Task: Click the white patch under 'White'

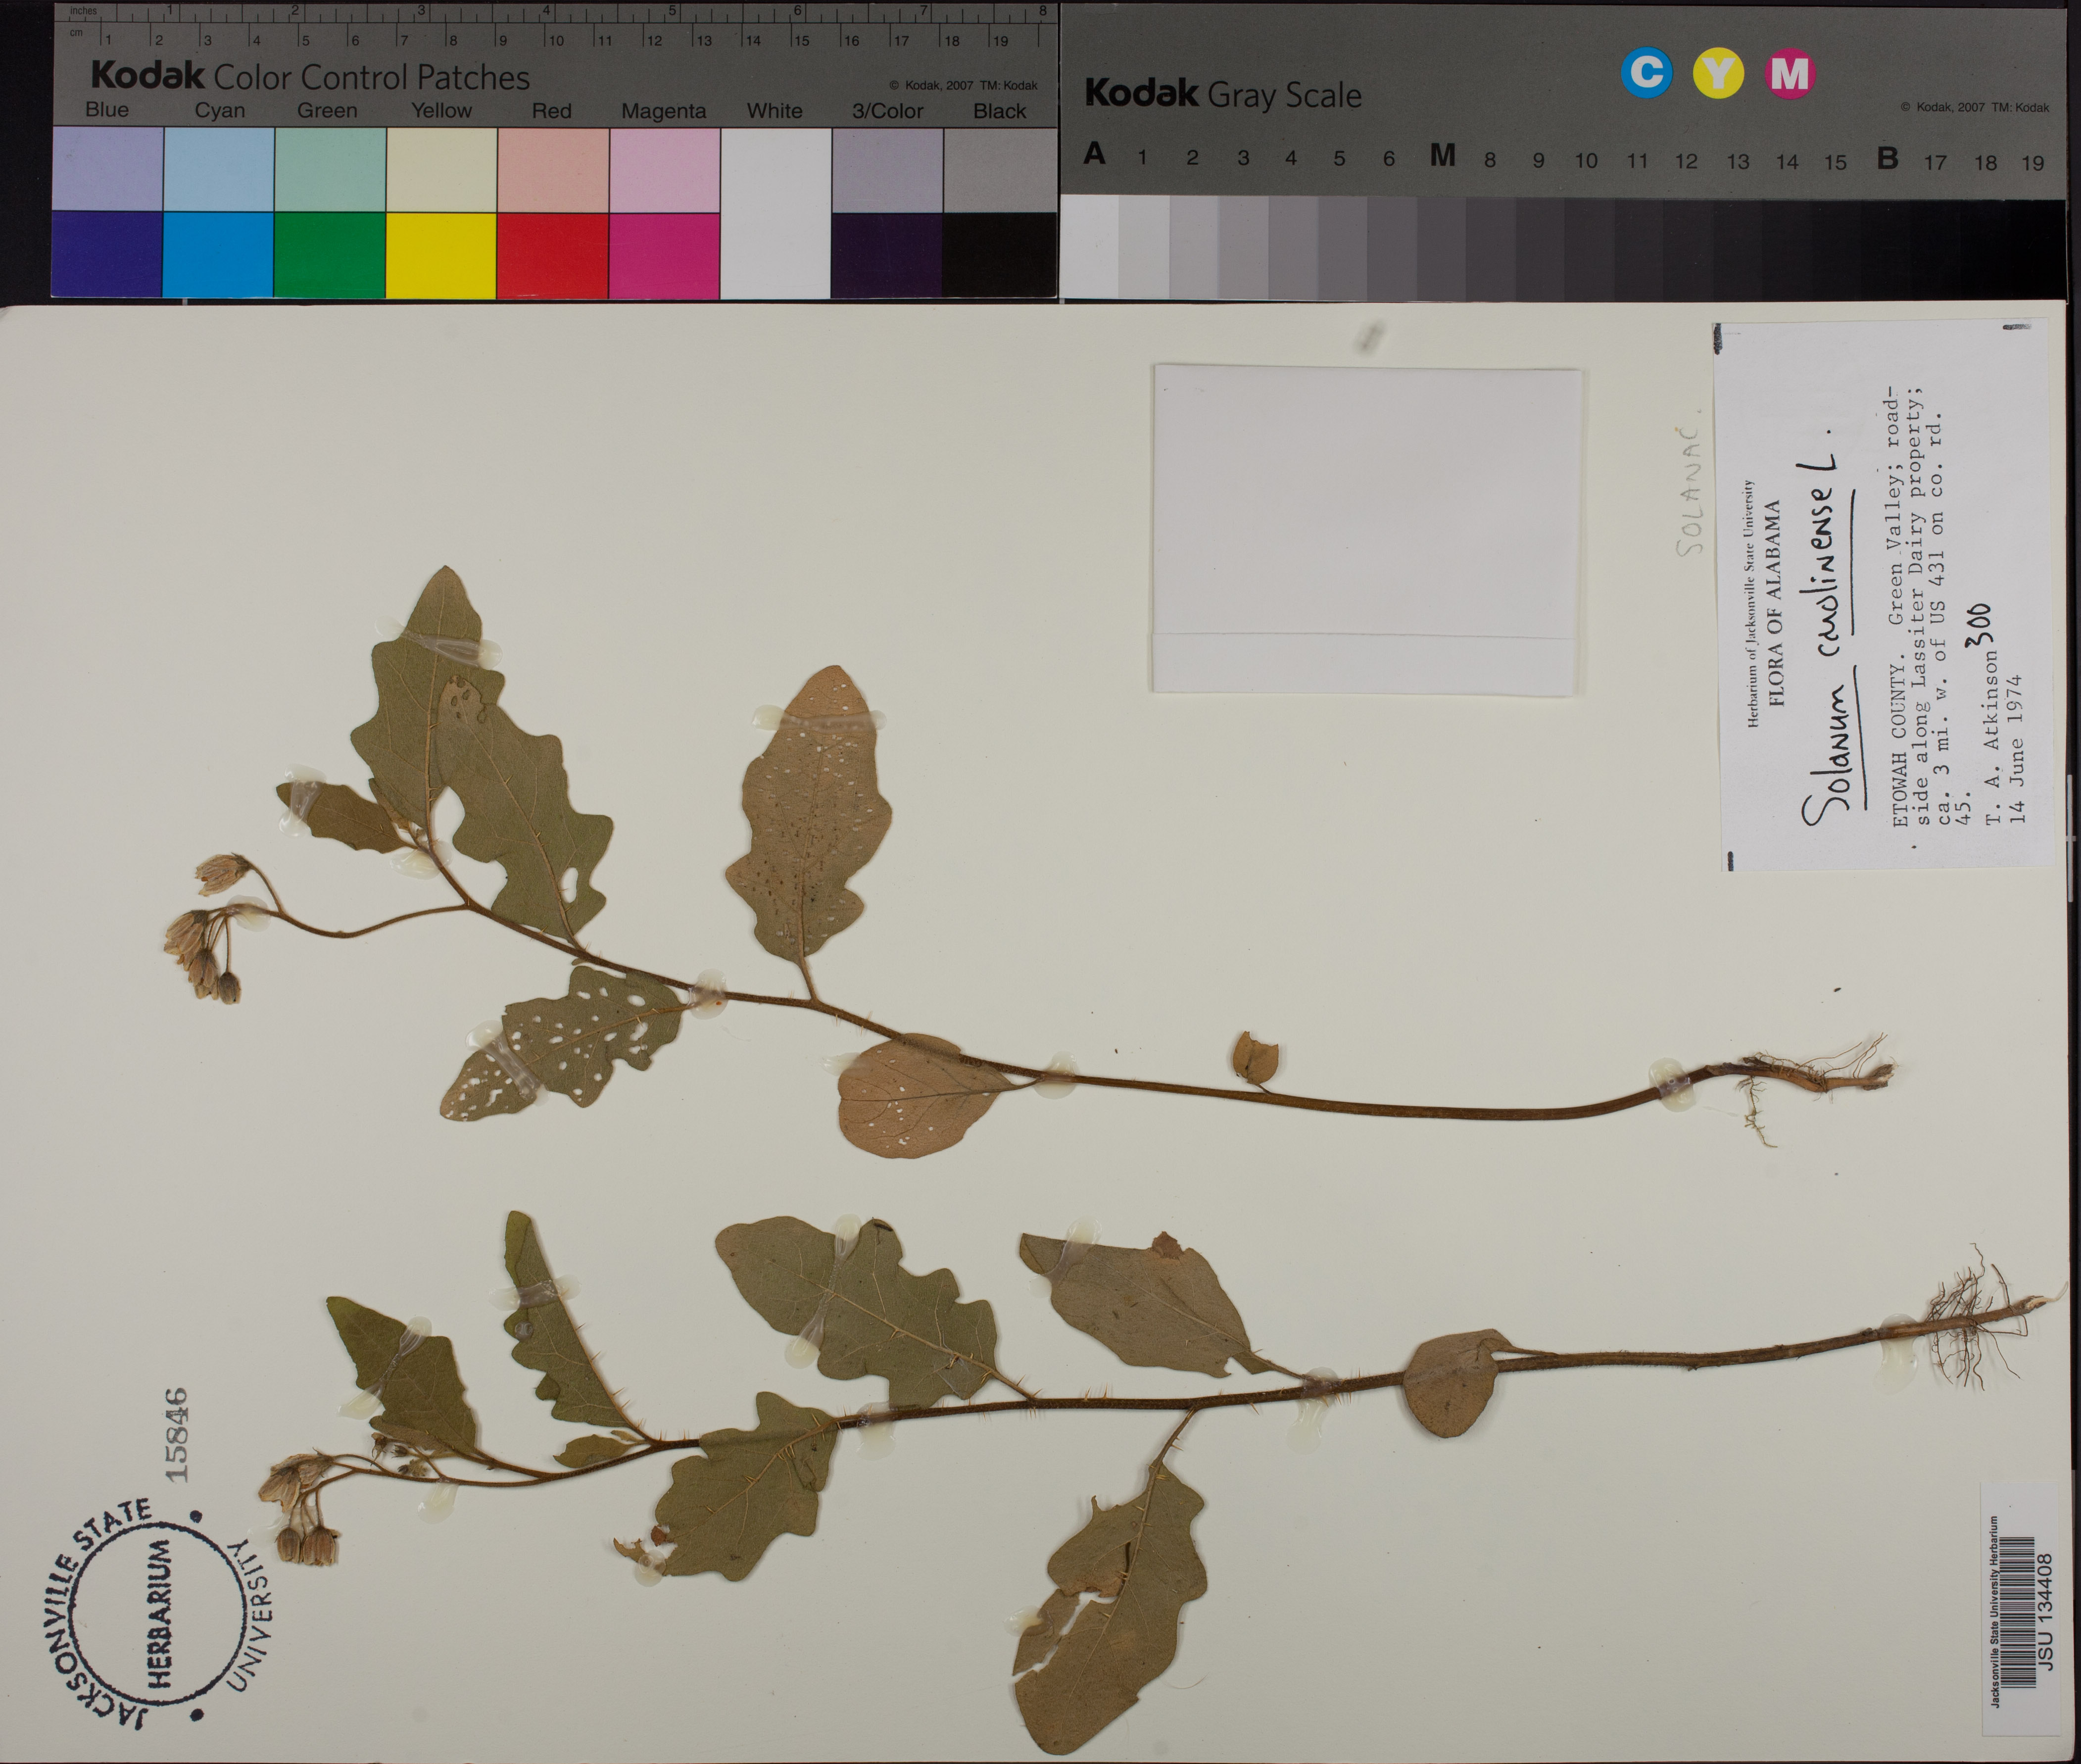Action: (775, 212)
